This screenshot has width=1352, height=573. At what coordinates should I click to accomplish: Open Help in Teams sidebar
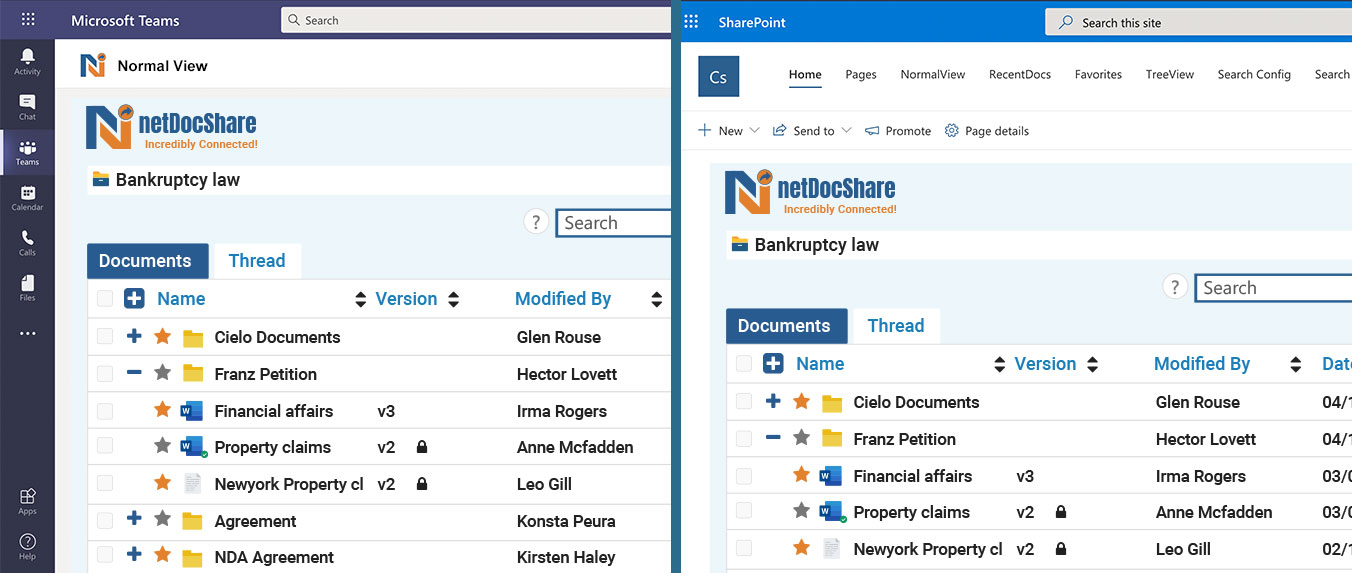27,546
